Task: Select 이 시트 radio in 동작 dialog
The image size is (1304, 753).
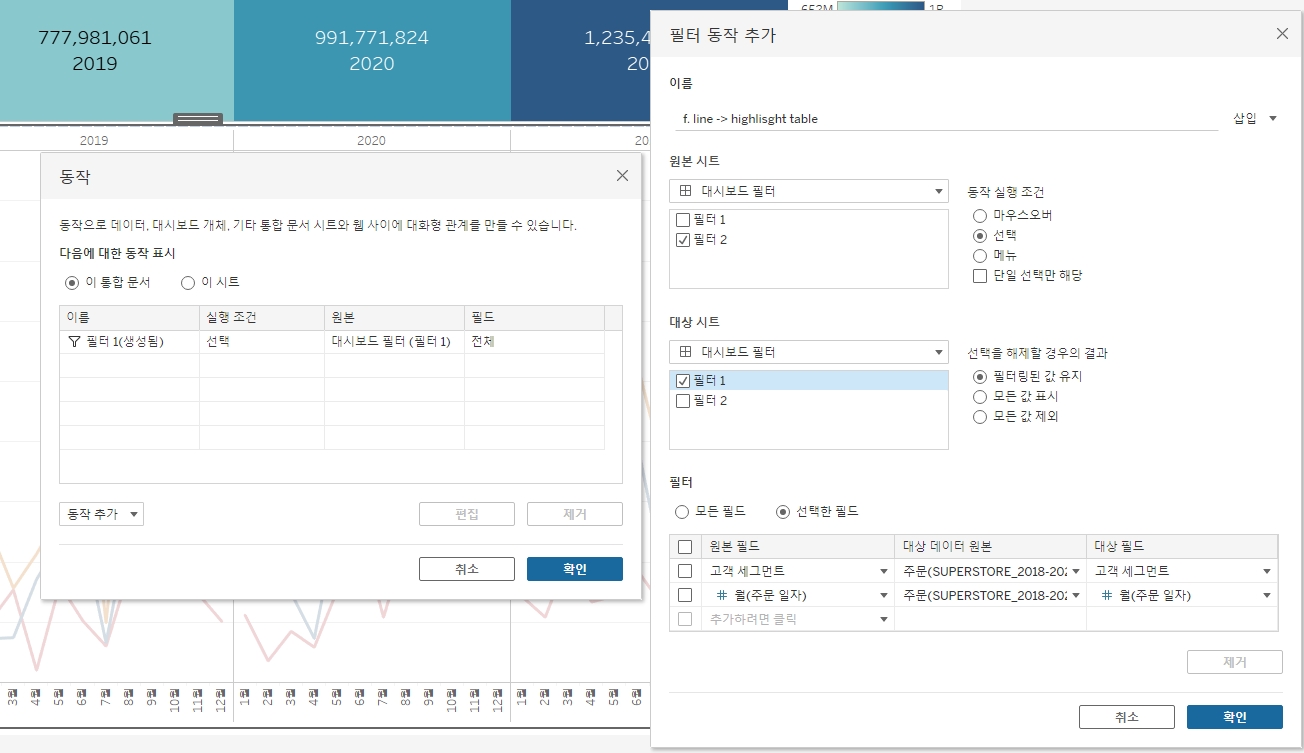Action: (188, 283)
